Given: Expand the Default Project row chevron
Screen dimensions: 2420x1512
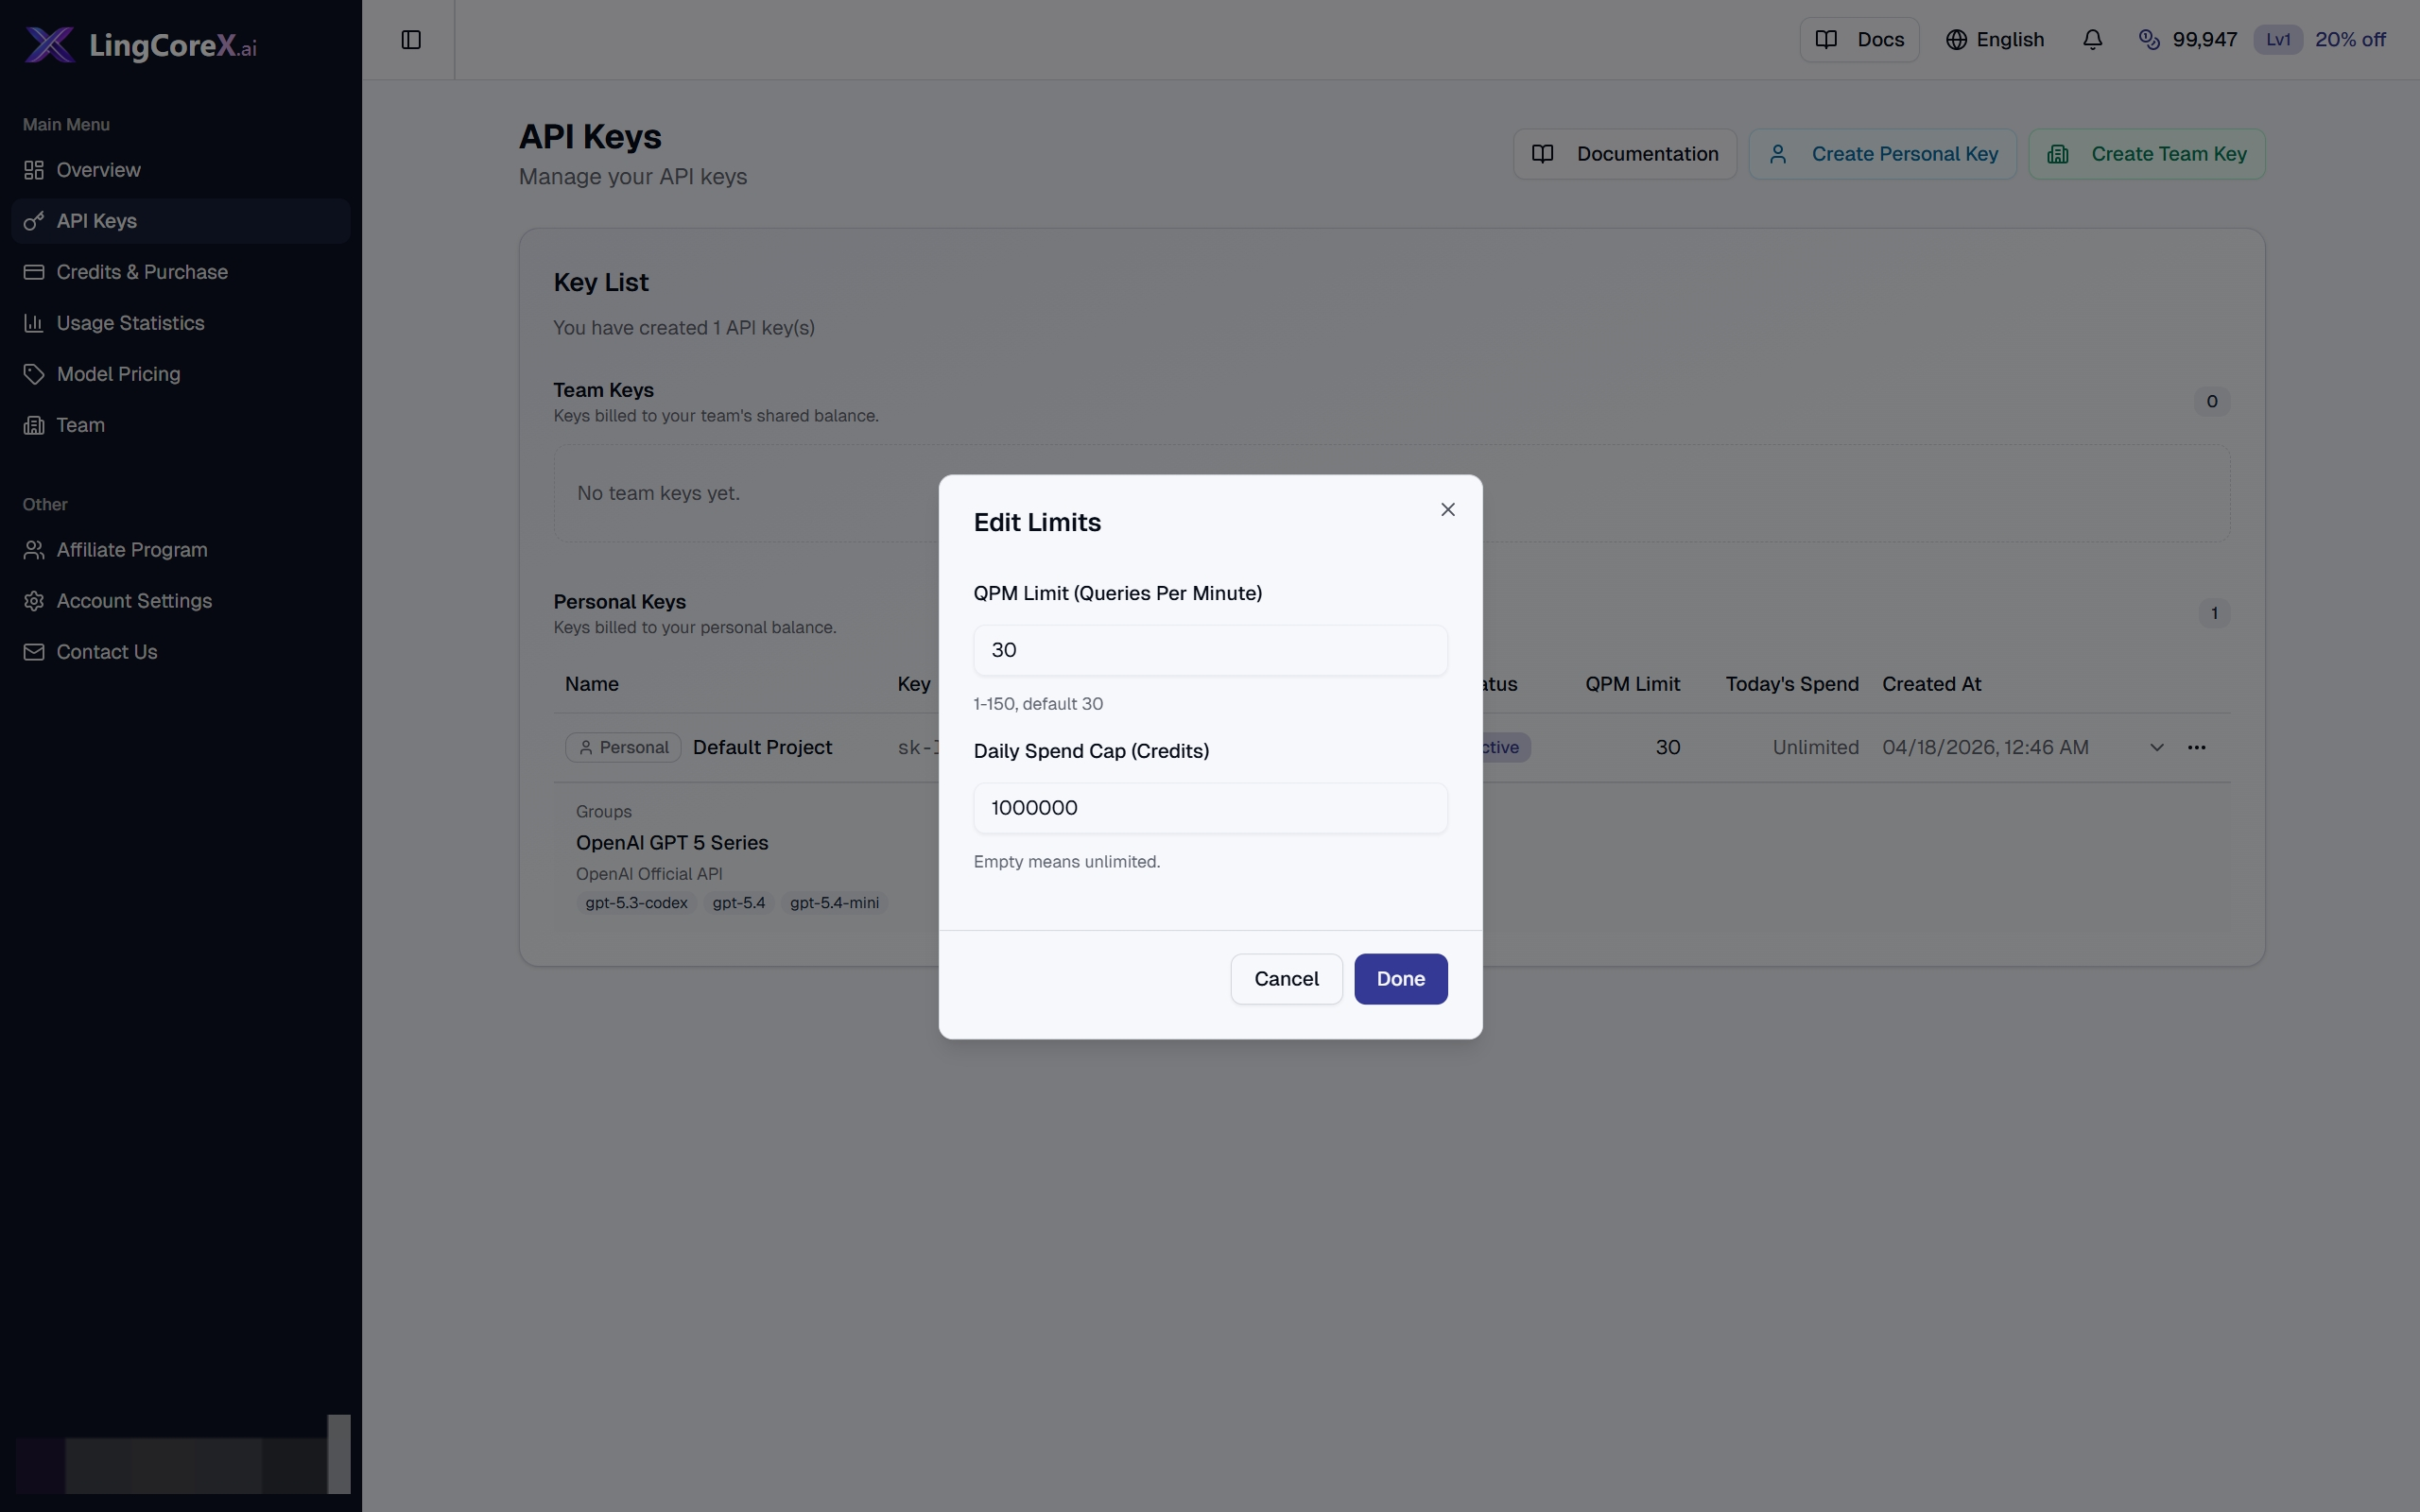Looking at the screenshot, I should click(2156, 748).
